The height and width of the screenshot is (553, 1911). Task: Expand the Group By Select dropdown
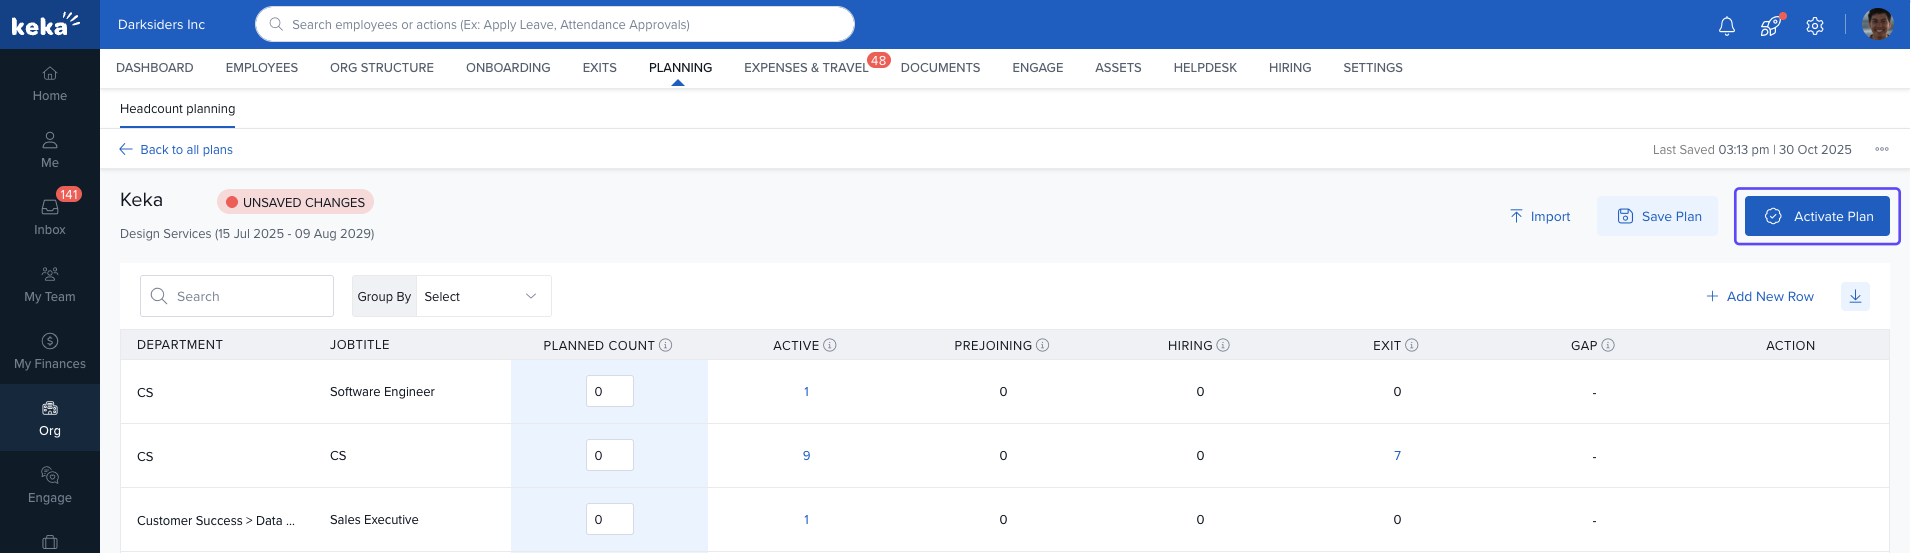tap(483, 296)
